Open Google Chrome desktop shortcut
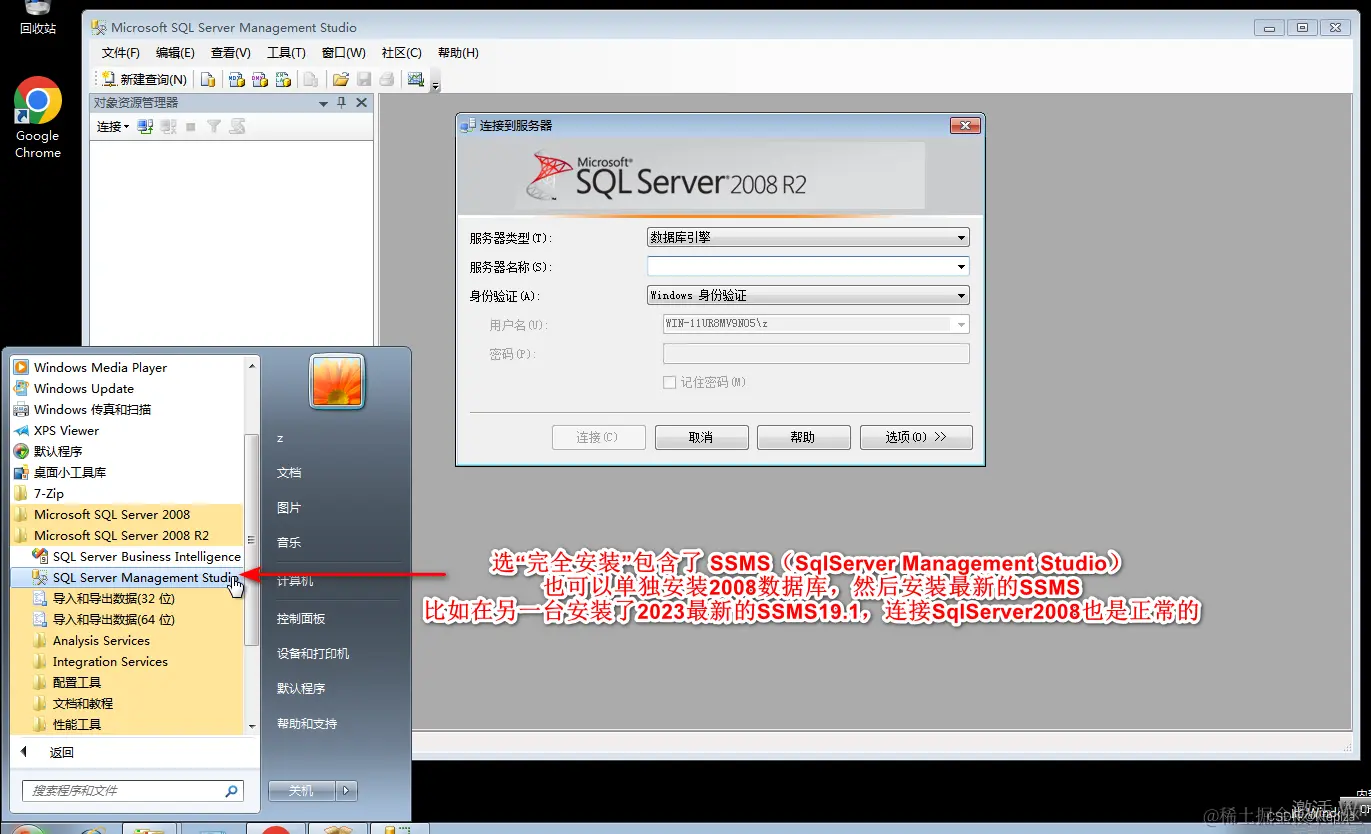Viewport: 1371px width, 834px height. click(38, 118)
